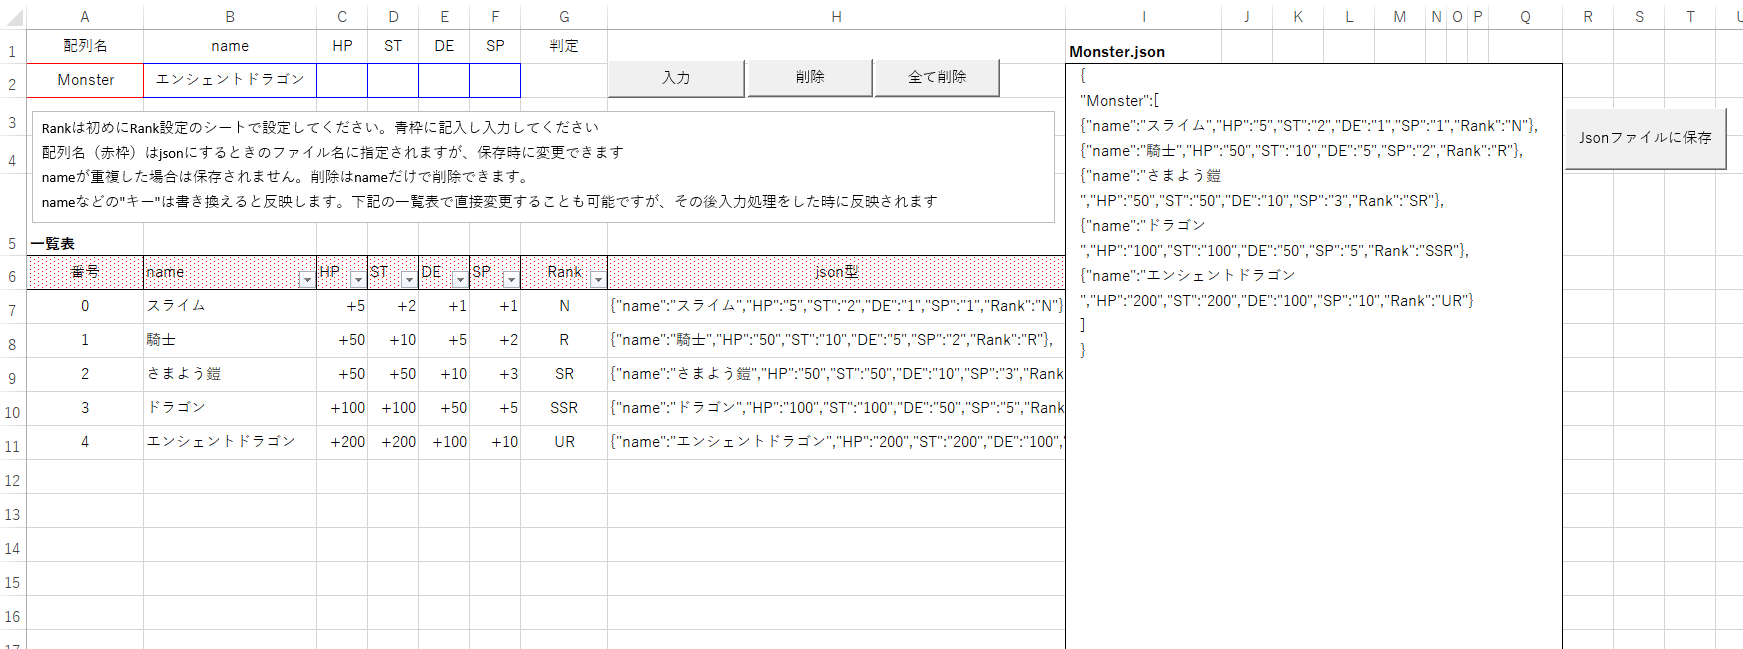The image size is (1743, 649).
Task: Select the Monster 配列名 cell
Action: coord(85,80)
